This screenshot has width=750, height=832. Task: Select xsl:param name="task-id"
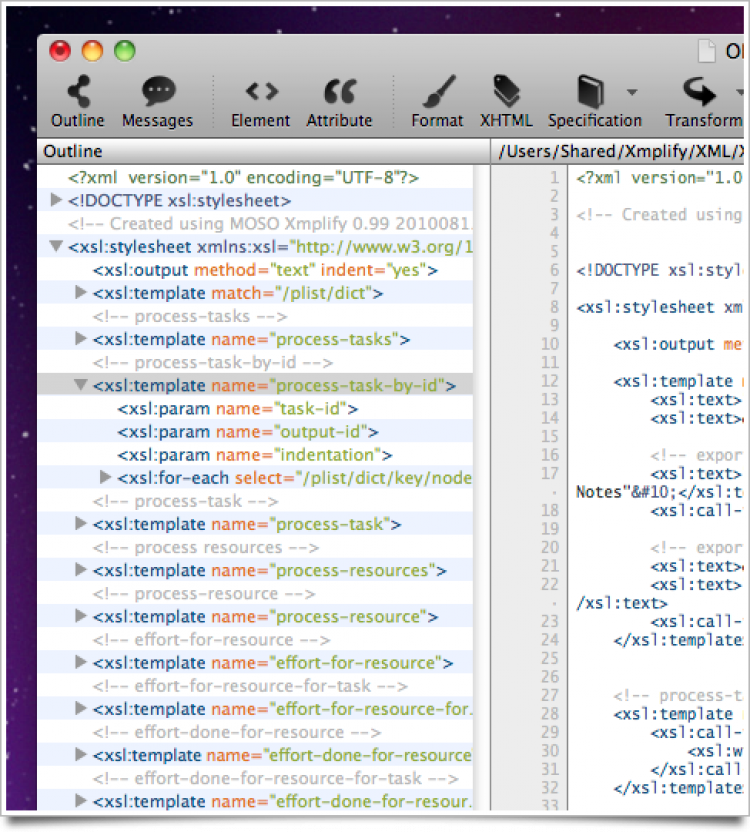[x=255, y=408]
